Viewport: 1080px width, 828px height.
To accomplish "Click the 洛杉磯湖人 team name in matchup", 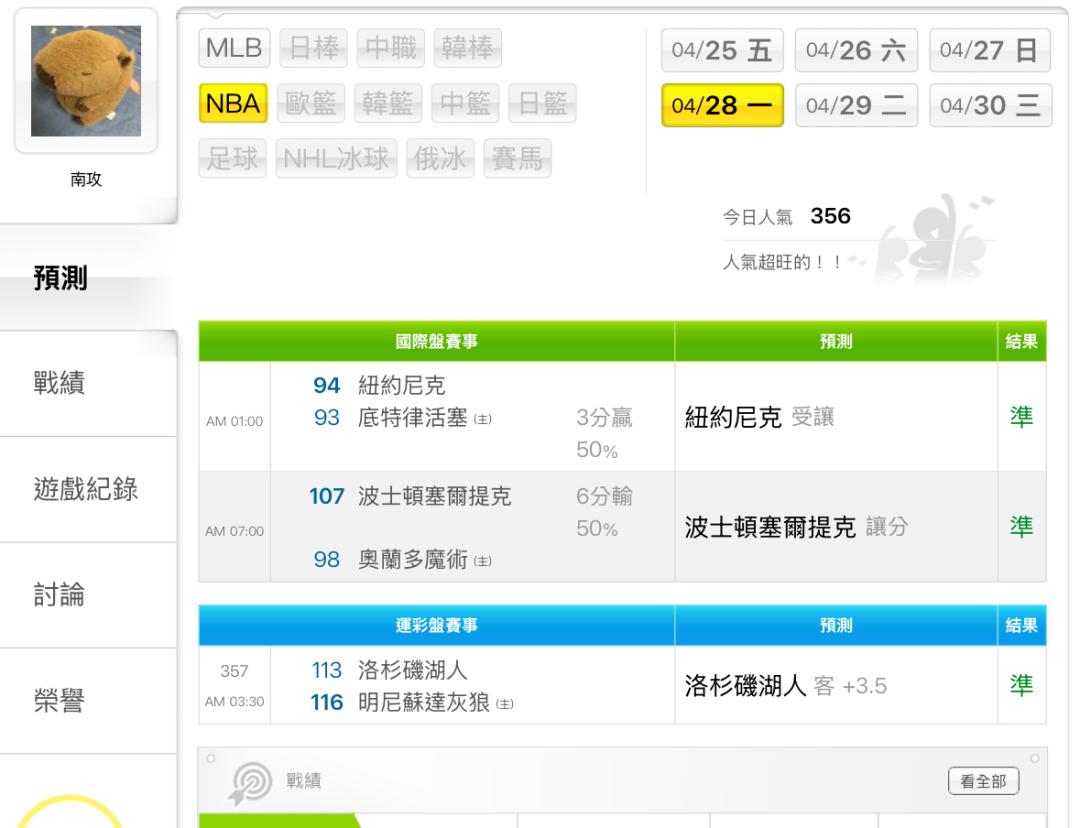I will click(412, 670).
